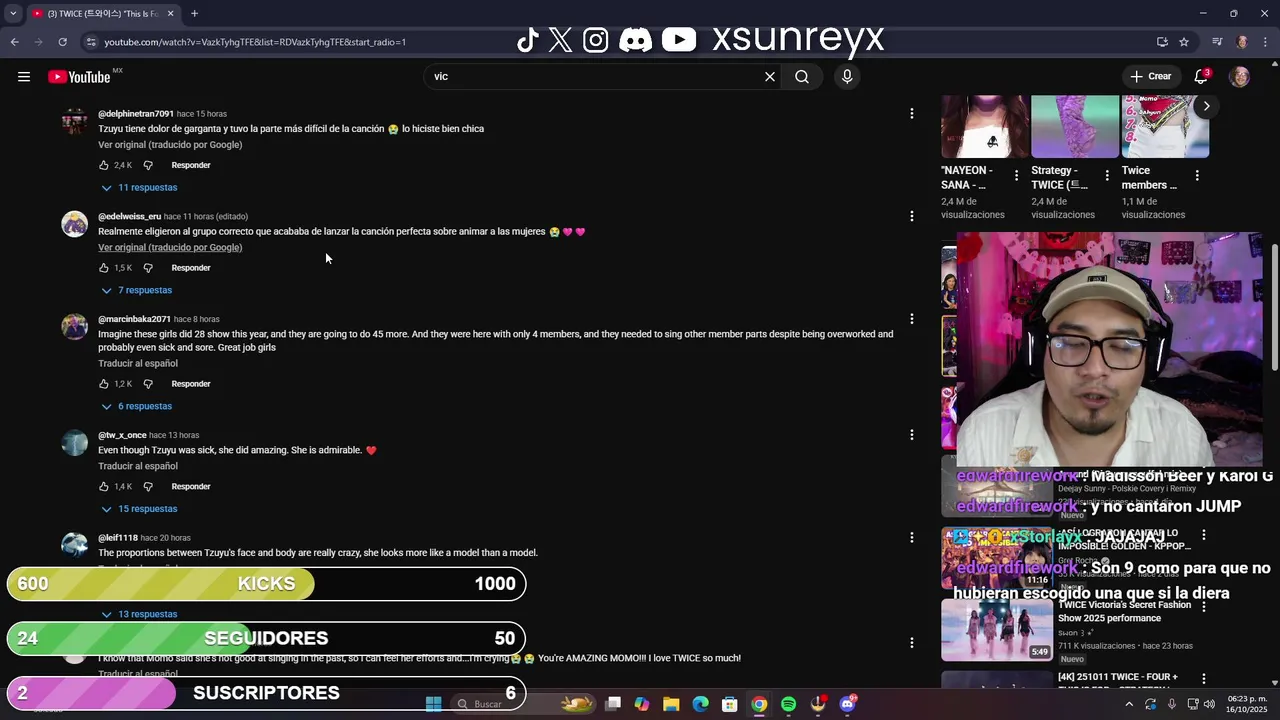The image size is (1280, 720).
Task: Open the Strategy - TWICE video thumbnail
Action: [x=1075, y=126]
